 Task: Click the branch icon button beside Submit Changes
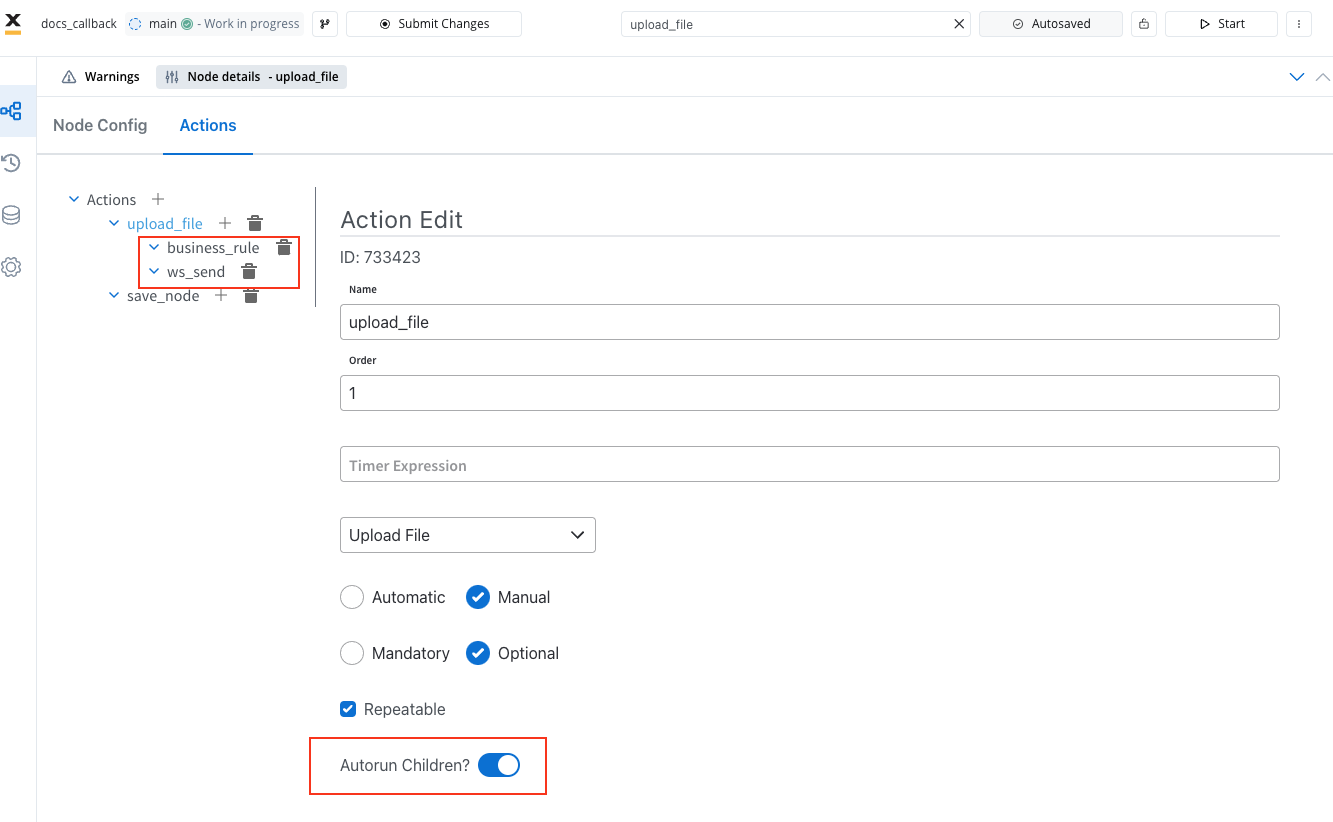(324, 24)
